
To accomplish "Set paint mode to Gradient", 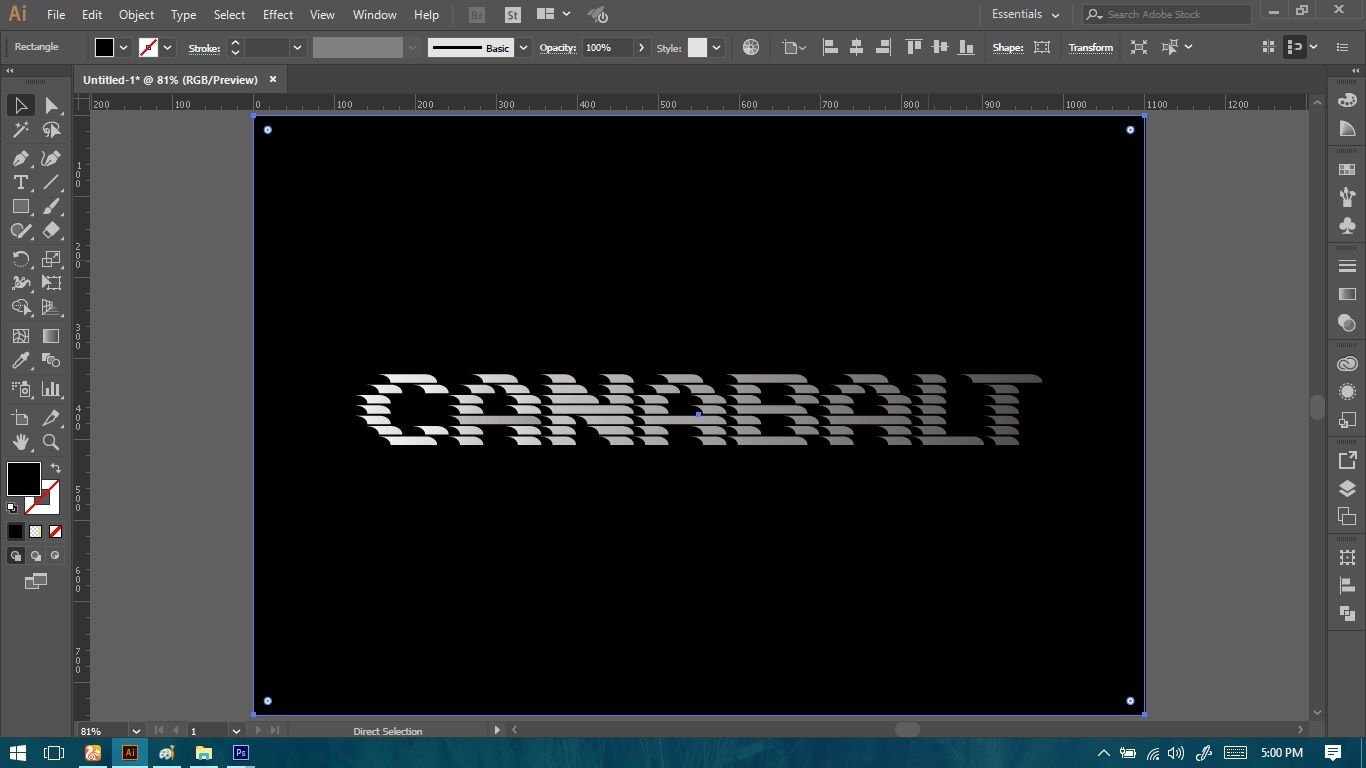I will pos(36,532).
